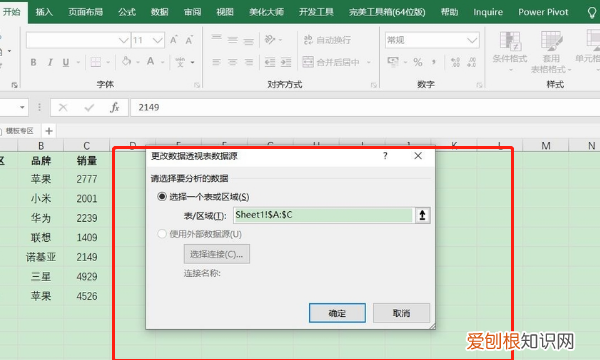The image size is (600, 360).
Task: Click the phonetic guide 文 icon
Action: click(180, 62)
